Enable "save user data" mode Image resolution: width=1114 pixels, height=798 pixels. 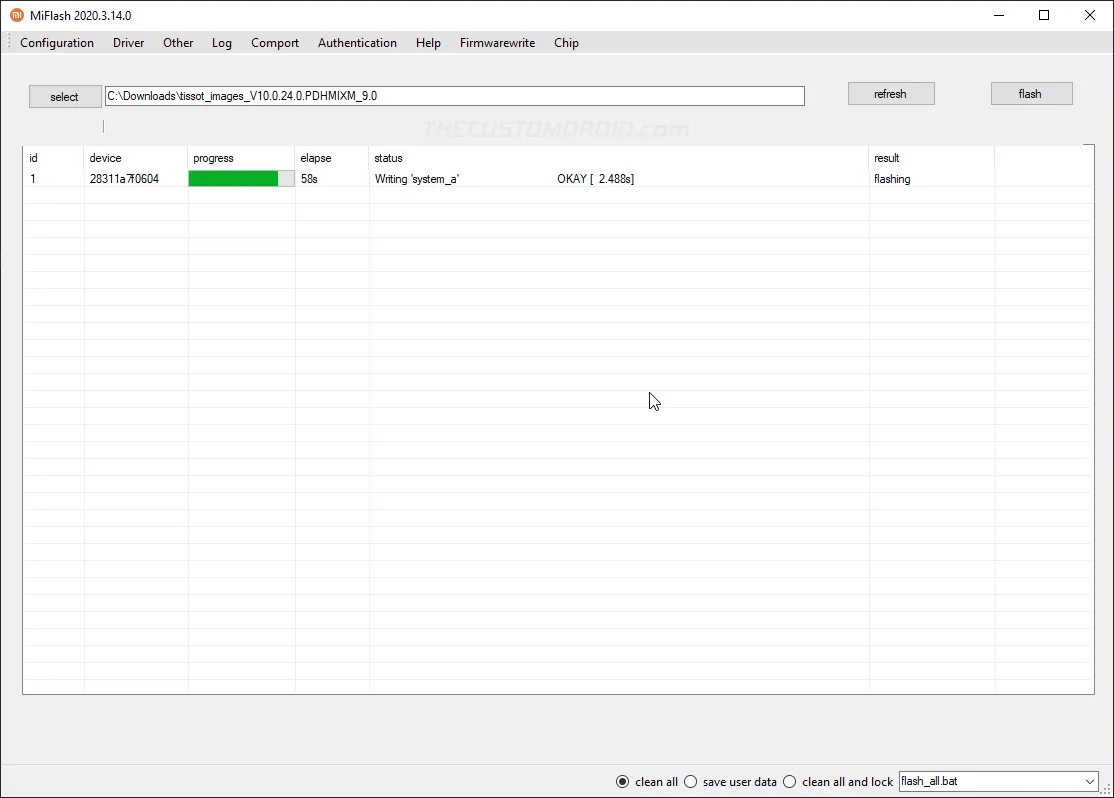[x=690, y=781]
